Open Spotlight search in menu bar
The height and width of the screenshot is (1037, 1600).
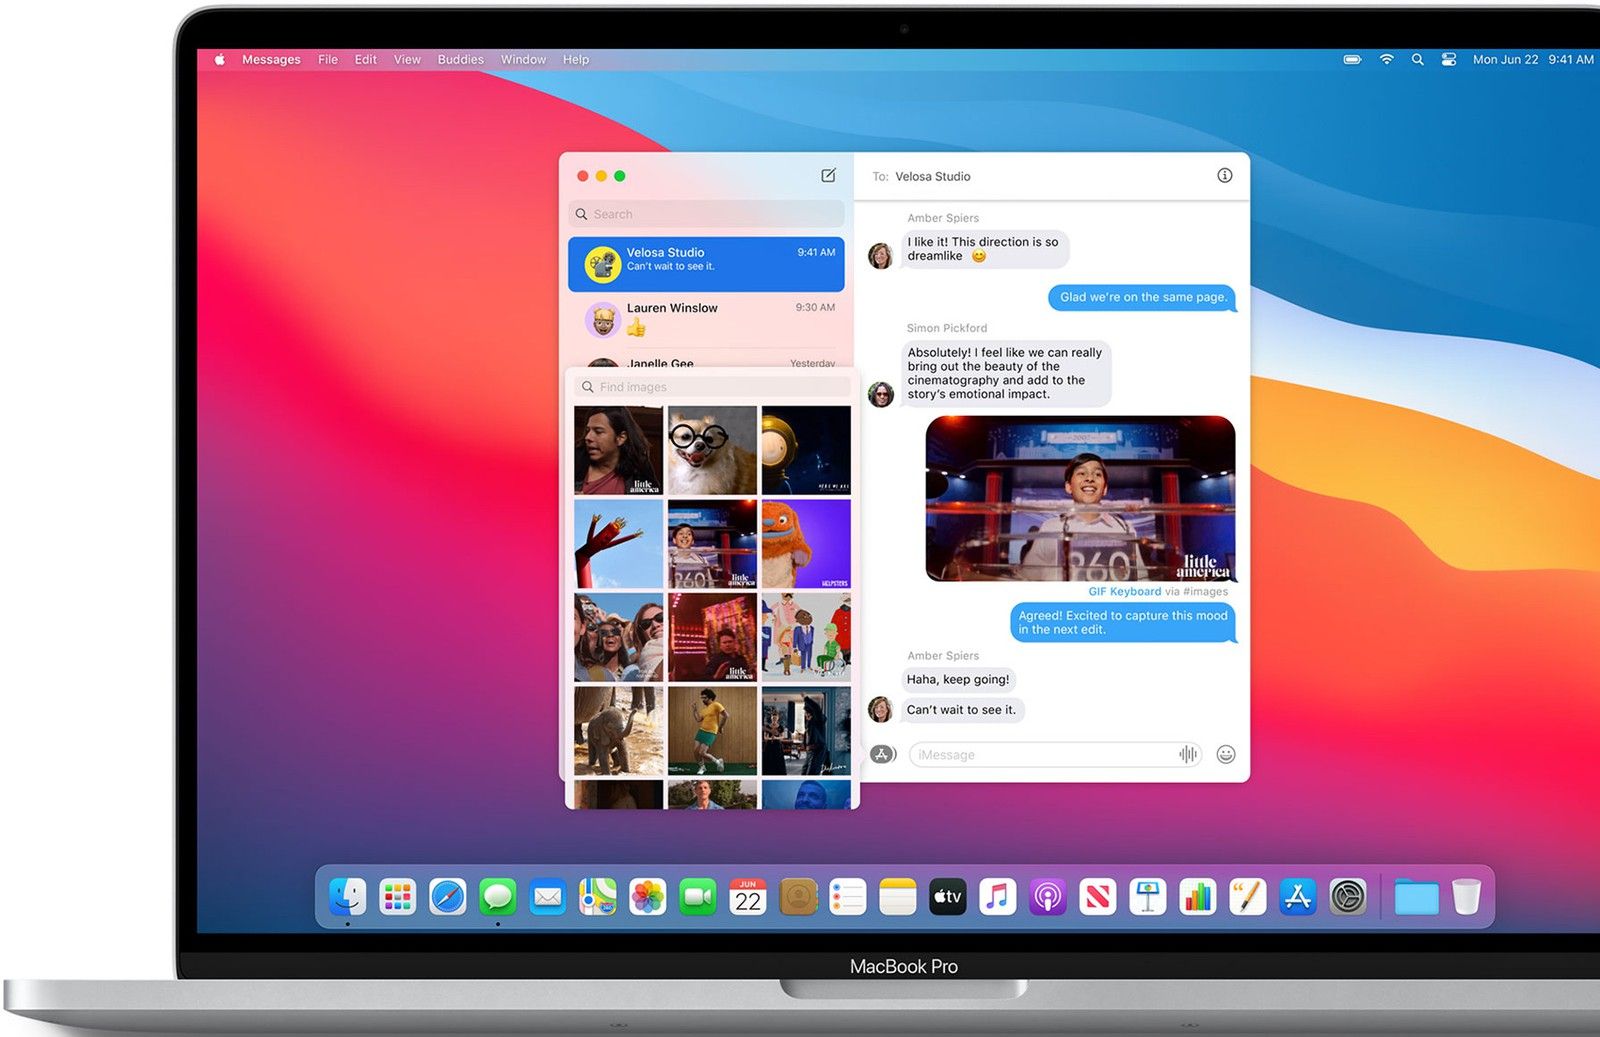point(1417,59)
